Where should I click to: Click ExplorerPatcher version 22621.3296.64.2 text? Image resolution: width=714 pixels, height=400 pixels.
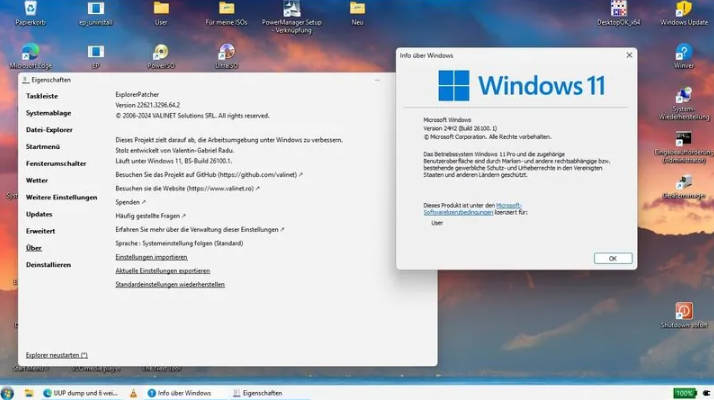(148, 105)
